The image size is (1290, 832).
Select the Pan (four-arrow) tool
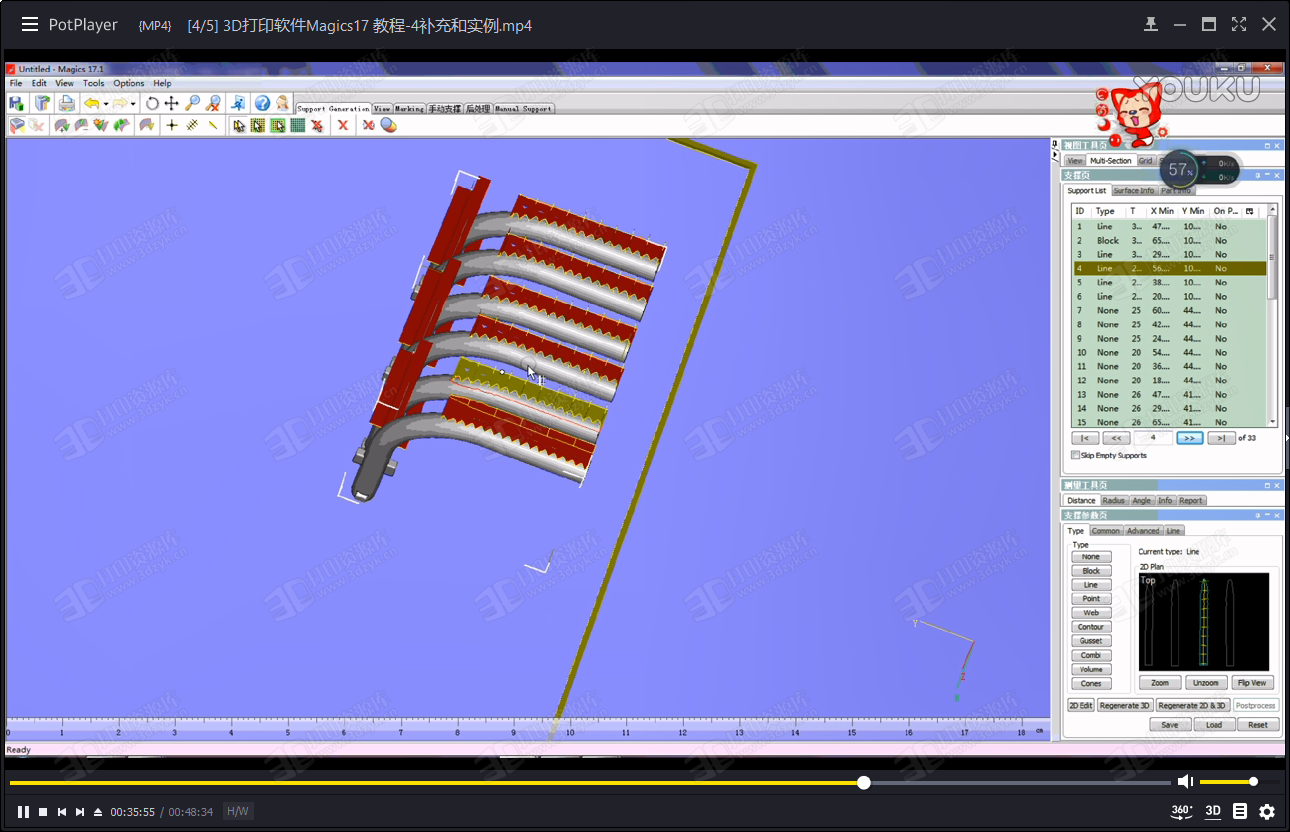[172, 103]
